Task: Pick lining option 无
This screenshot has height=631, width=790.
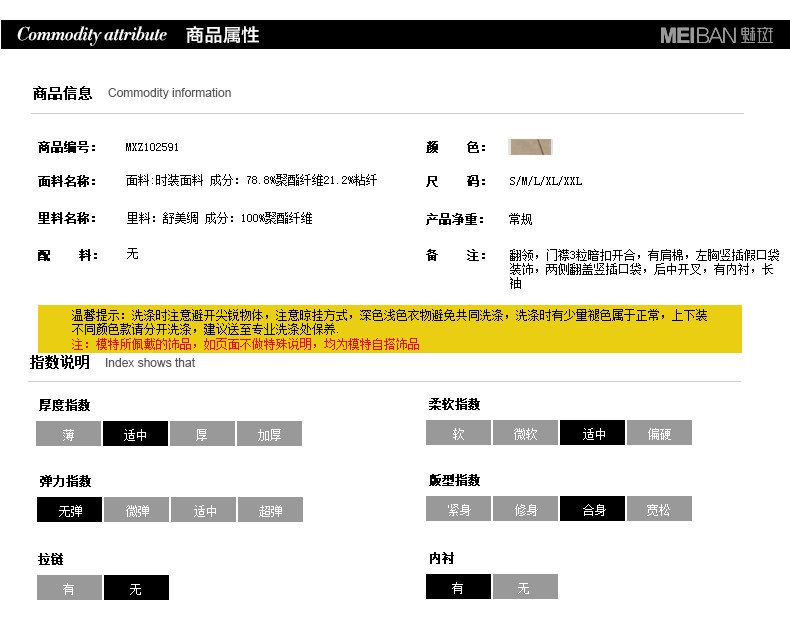Action: point(525,587)
